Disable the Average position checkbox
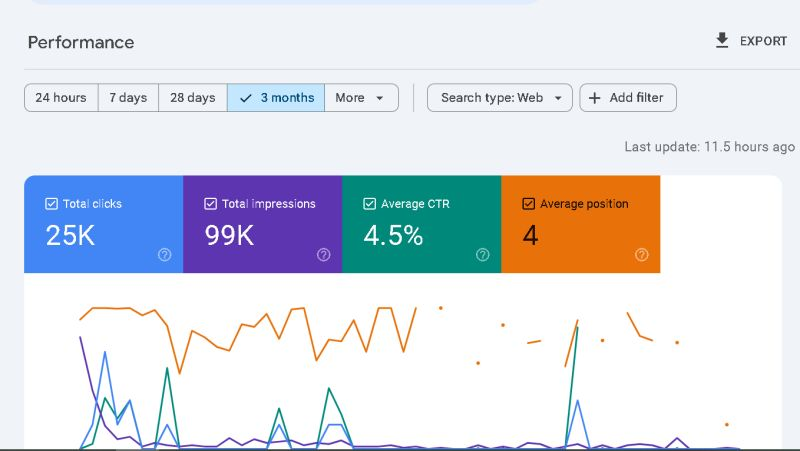 528,204
